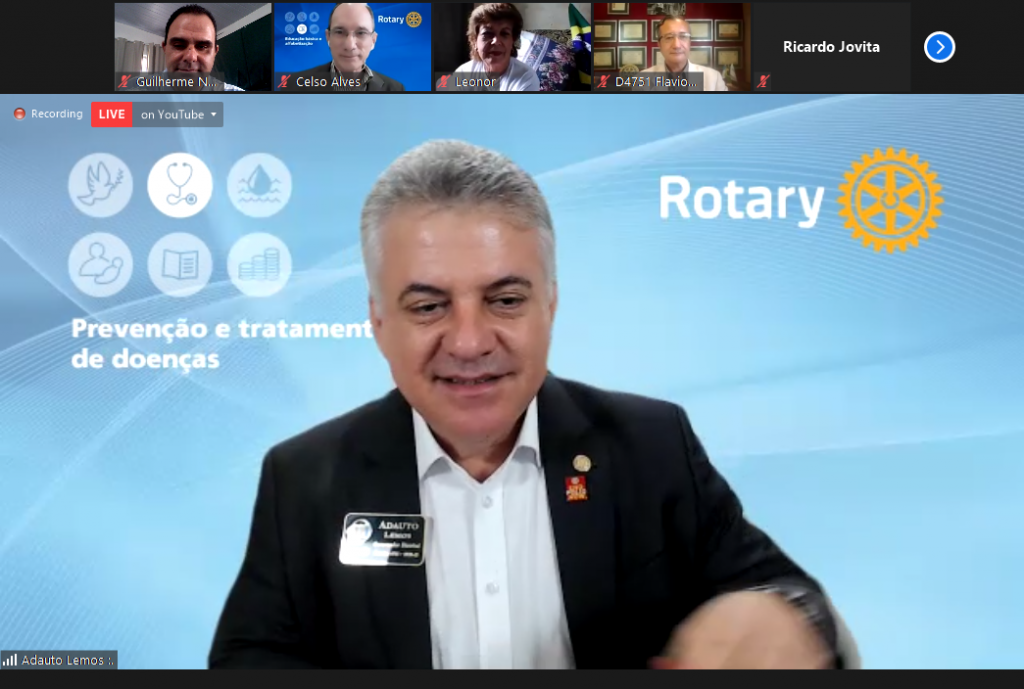Select the D4751 Flavio video thumbnail
Screen dimensions: 1024x689
671,45
